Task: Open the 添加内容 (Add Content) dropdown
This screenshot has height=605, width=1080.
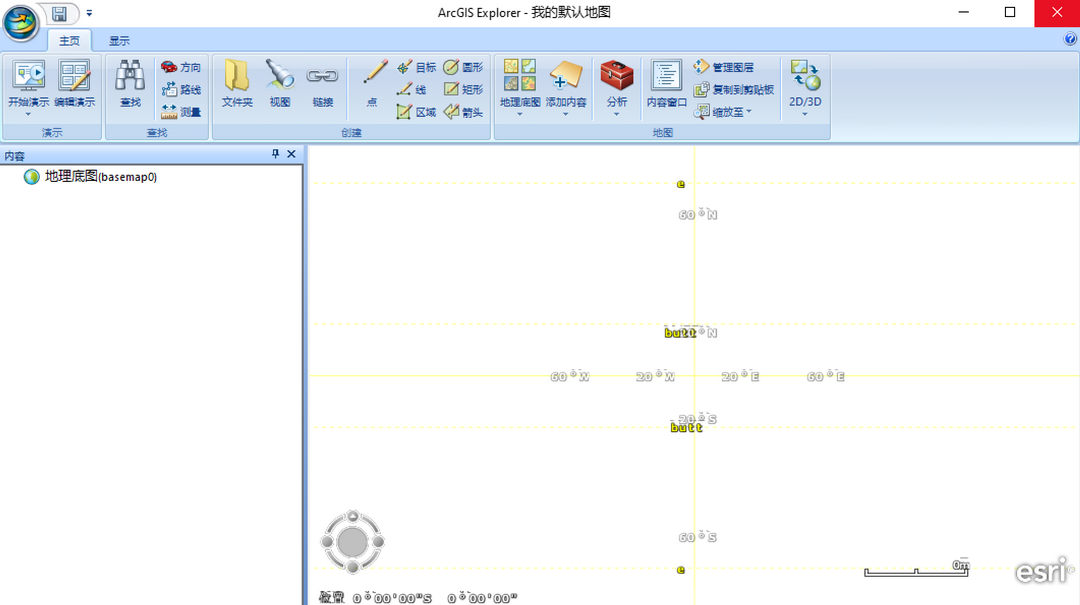Action: point(566,113)
